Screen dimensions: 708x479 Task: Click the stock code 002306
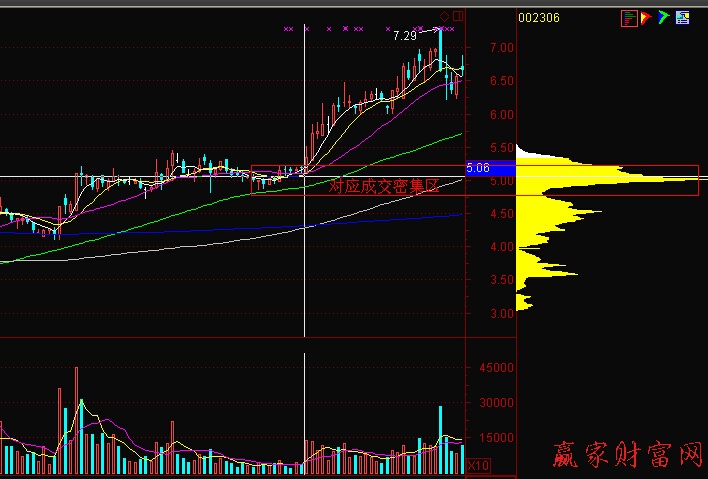[538, 17]
